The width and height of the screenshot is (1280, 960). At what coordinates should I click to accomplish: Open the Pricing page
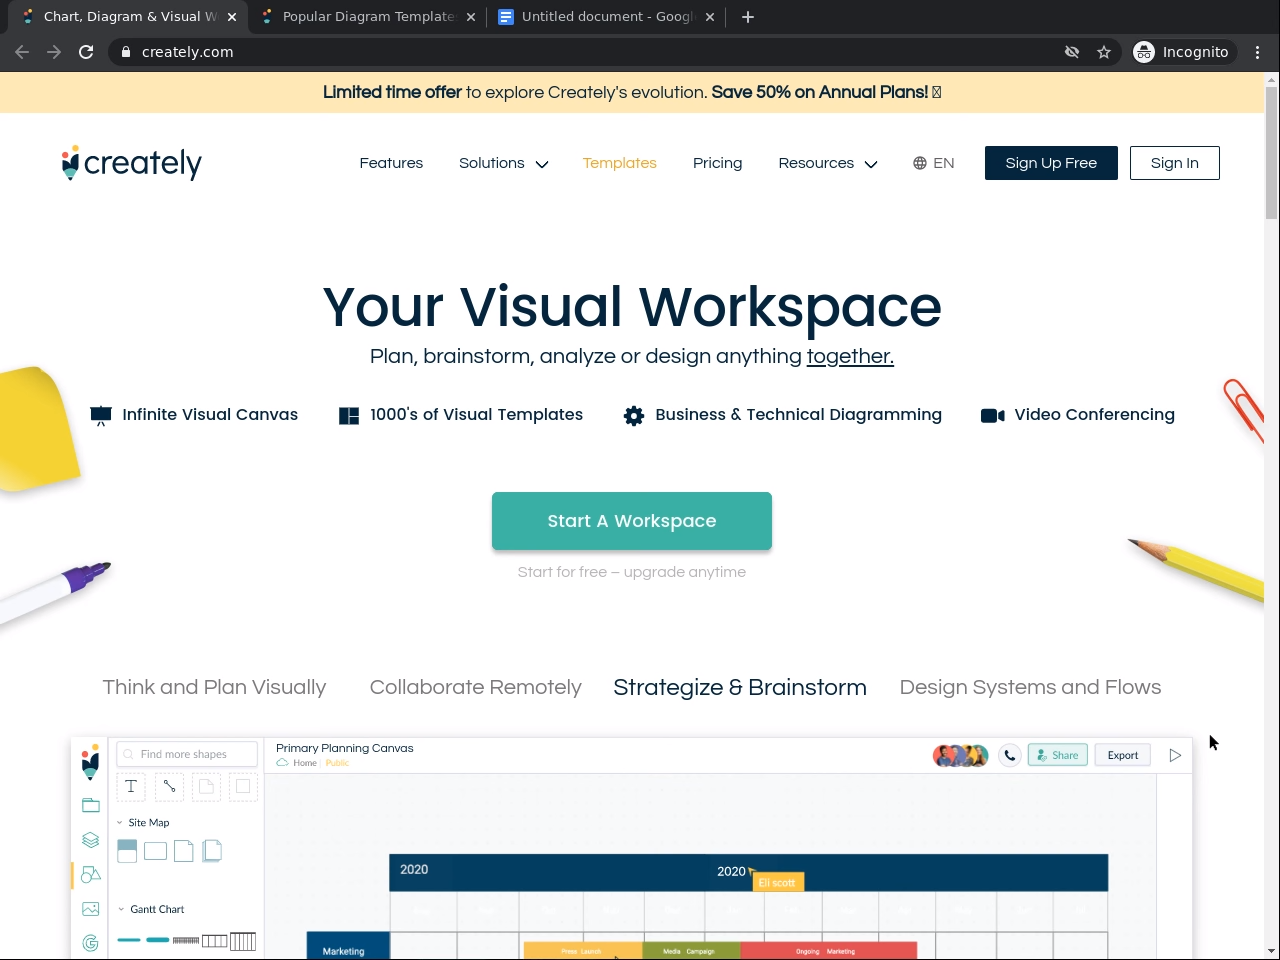coord(718,163)
